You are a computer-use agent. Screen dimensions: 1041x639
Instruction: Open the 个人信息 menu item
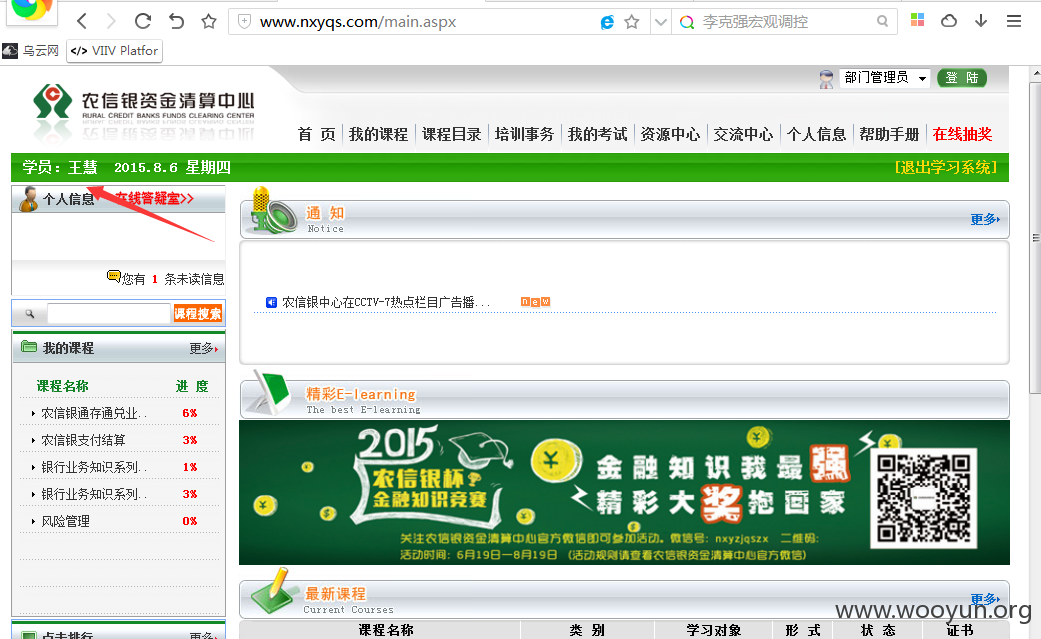[817, 134]
